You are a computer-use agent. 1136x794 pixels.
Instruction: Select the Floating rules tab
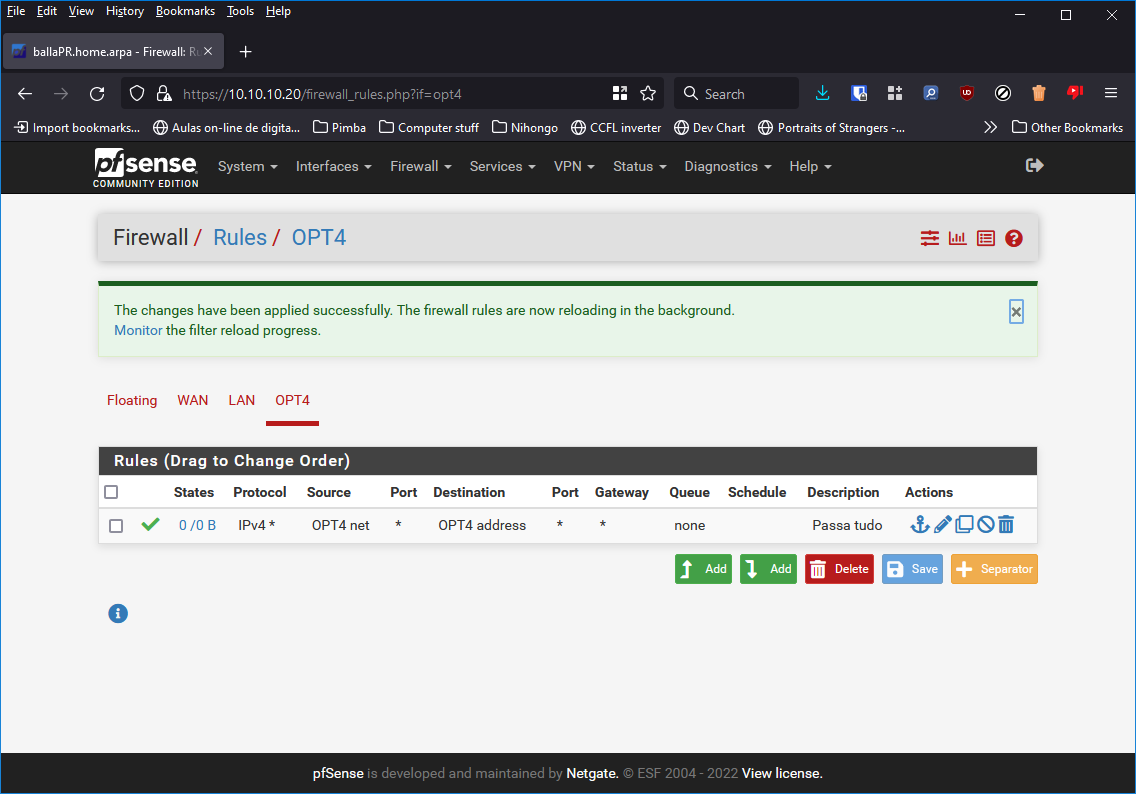(x=132, y=400)
